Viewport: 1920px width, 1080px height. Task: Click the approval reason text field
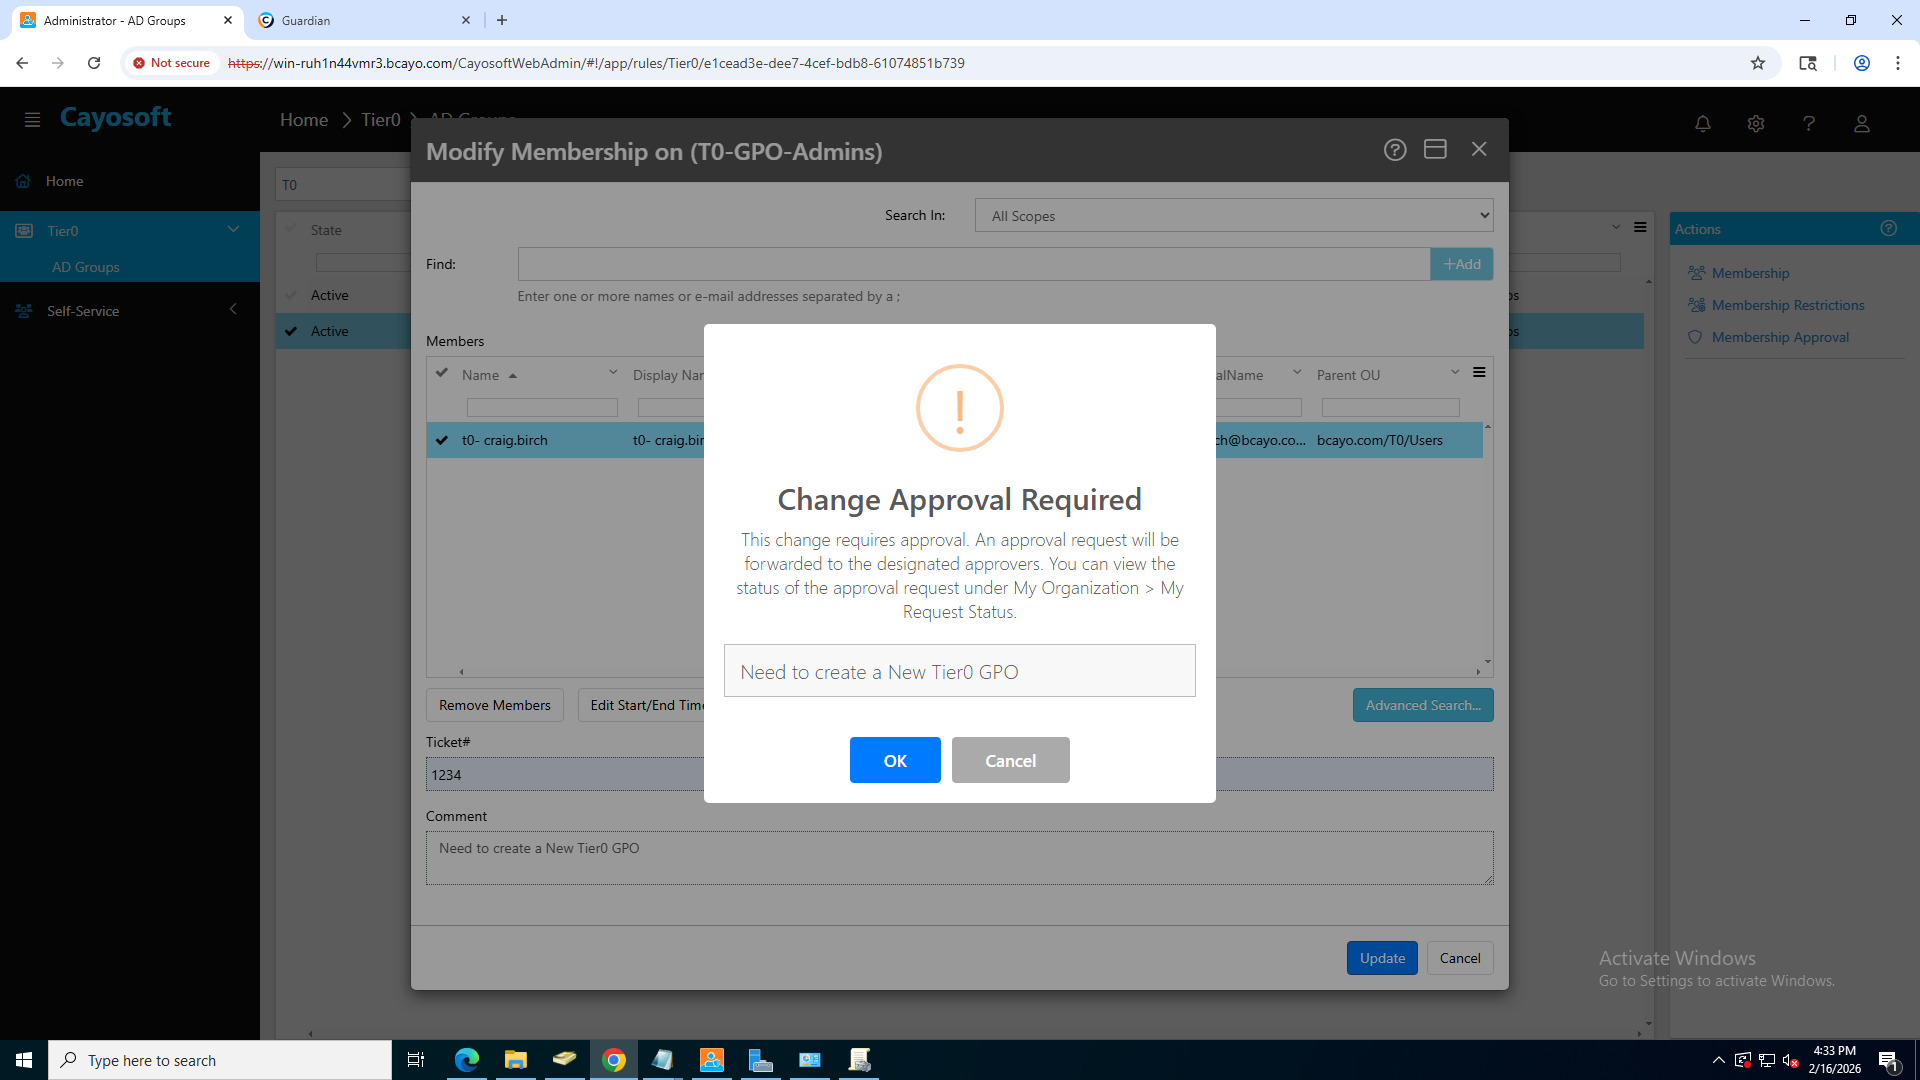pyautogui.click(x=959, y=671)
